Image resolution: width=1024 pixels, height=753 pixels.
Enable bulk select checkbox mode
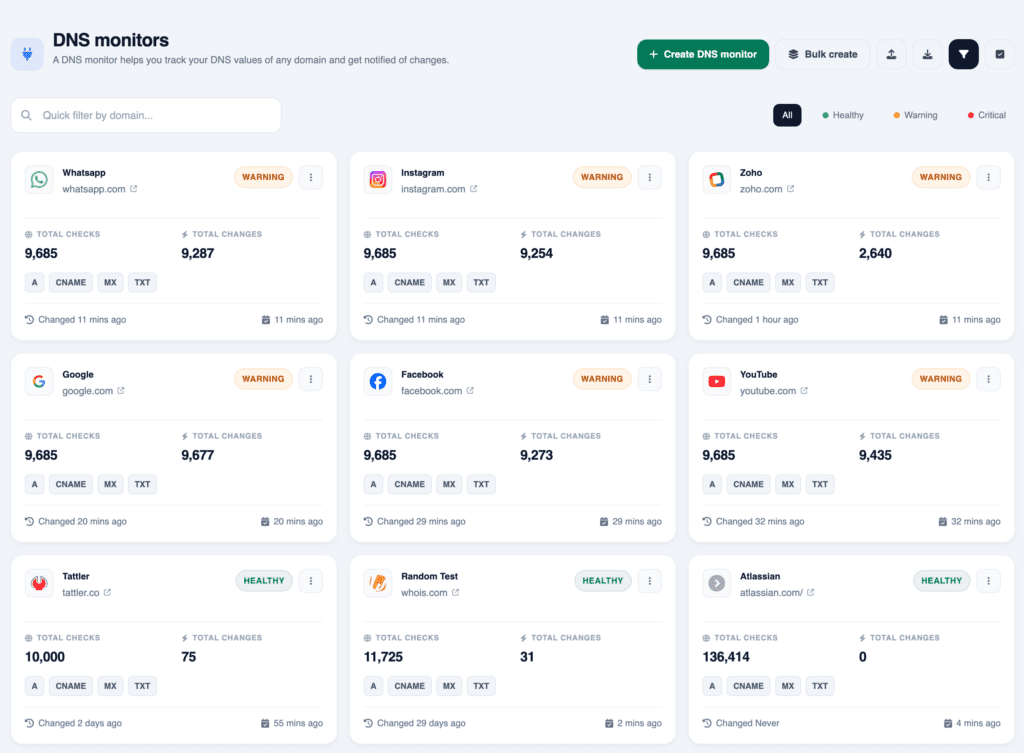[x=999, y=54]
